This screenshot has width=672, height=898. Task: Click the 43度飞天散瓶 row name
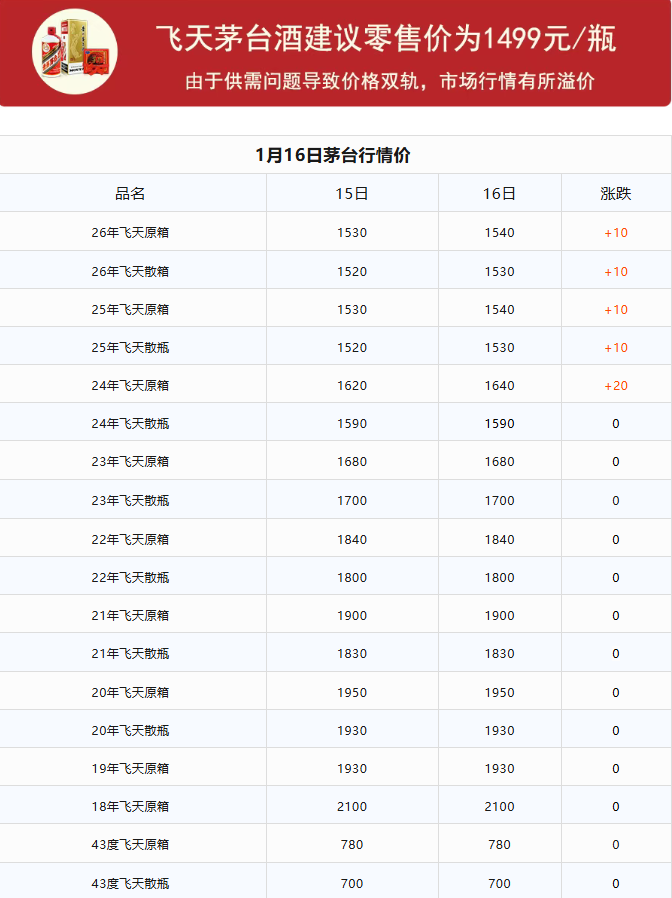point(130,883)
